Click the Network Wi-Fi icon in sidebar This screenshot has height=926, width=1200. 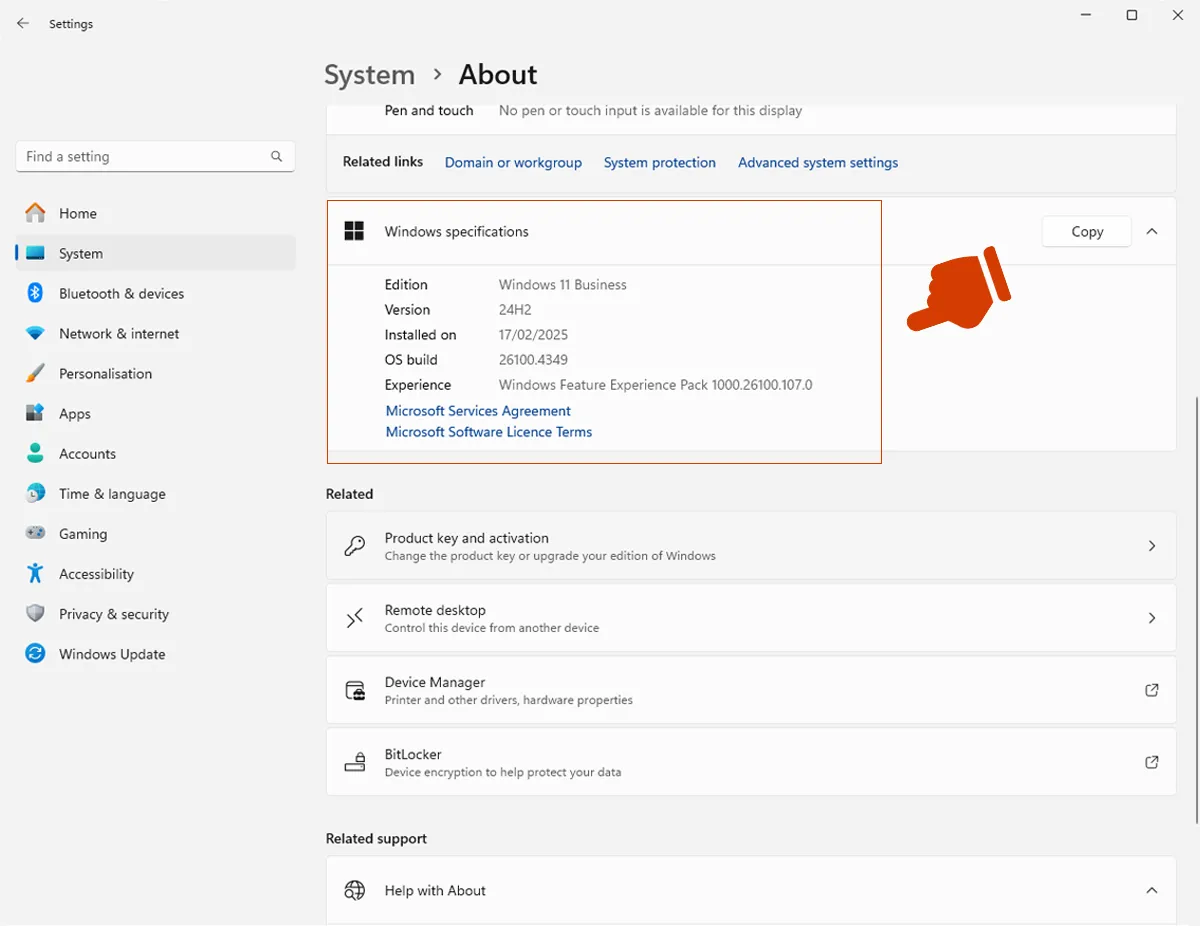click(35, 333)
